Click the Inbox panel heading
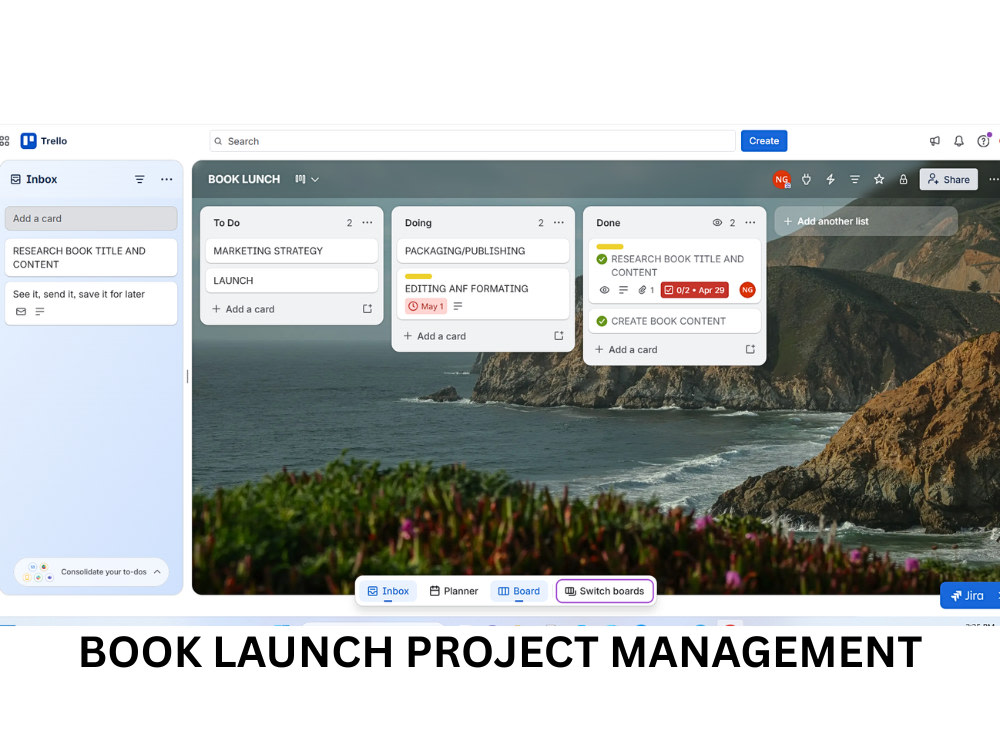The height and width of the screenshot is (750, 1000). pyautogui.click(x=41, y=179)
